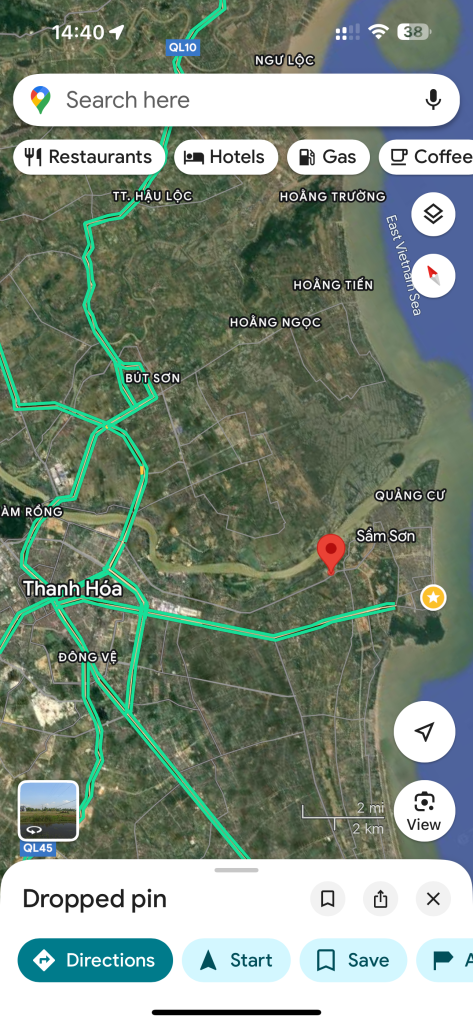Filter by Restaurants chip

(x=89, y=157)
